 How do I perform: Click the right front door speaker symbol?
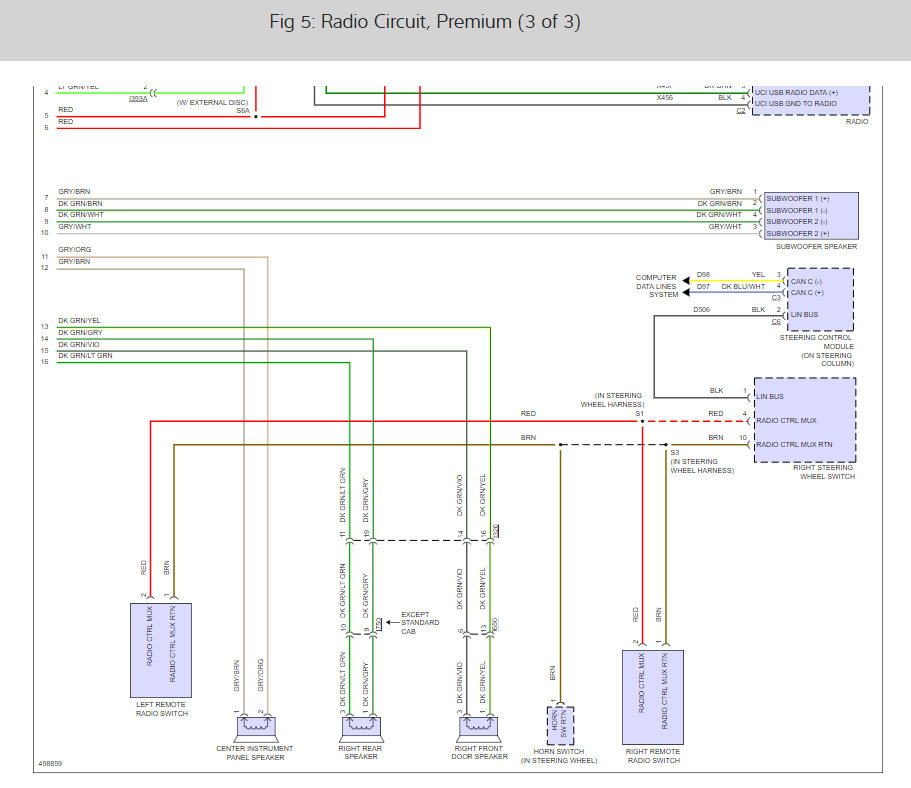478,728
